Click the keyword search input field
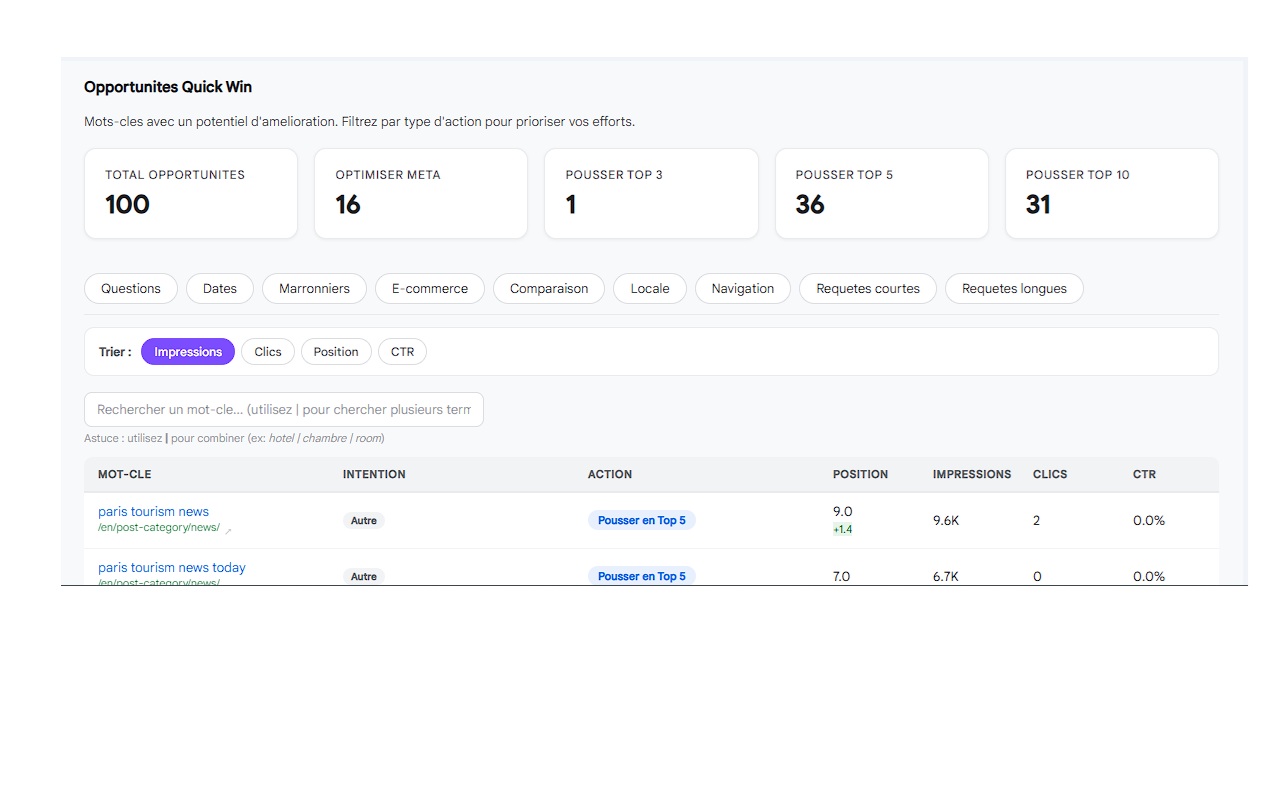The height and width of the screenshot is (800, 1280). click(x=283, y=409)
